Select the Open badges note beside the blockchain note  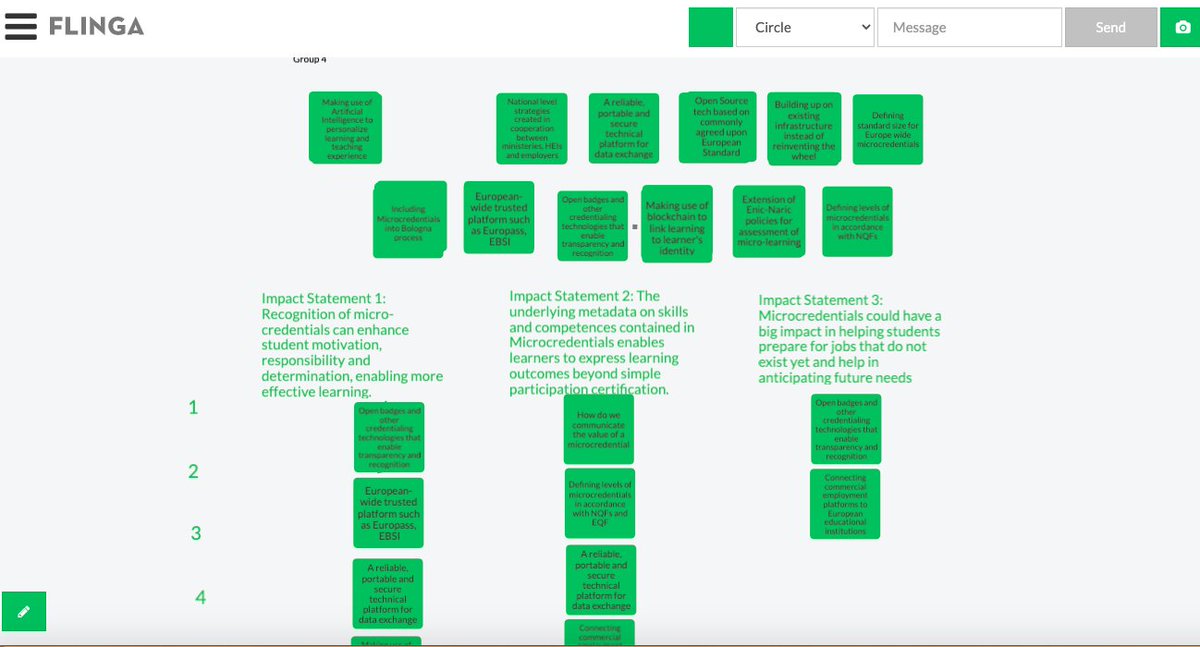[x=593, y=227]
